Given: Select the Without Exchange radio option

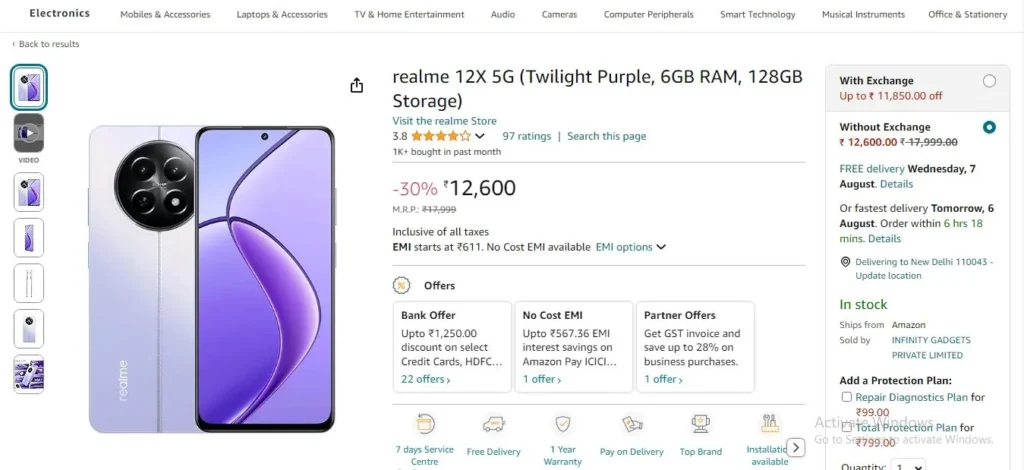Looking at the screenshot, I should click(x=989, y=127).
